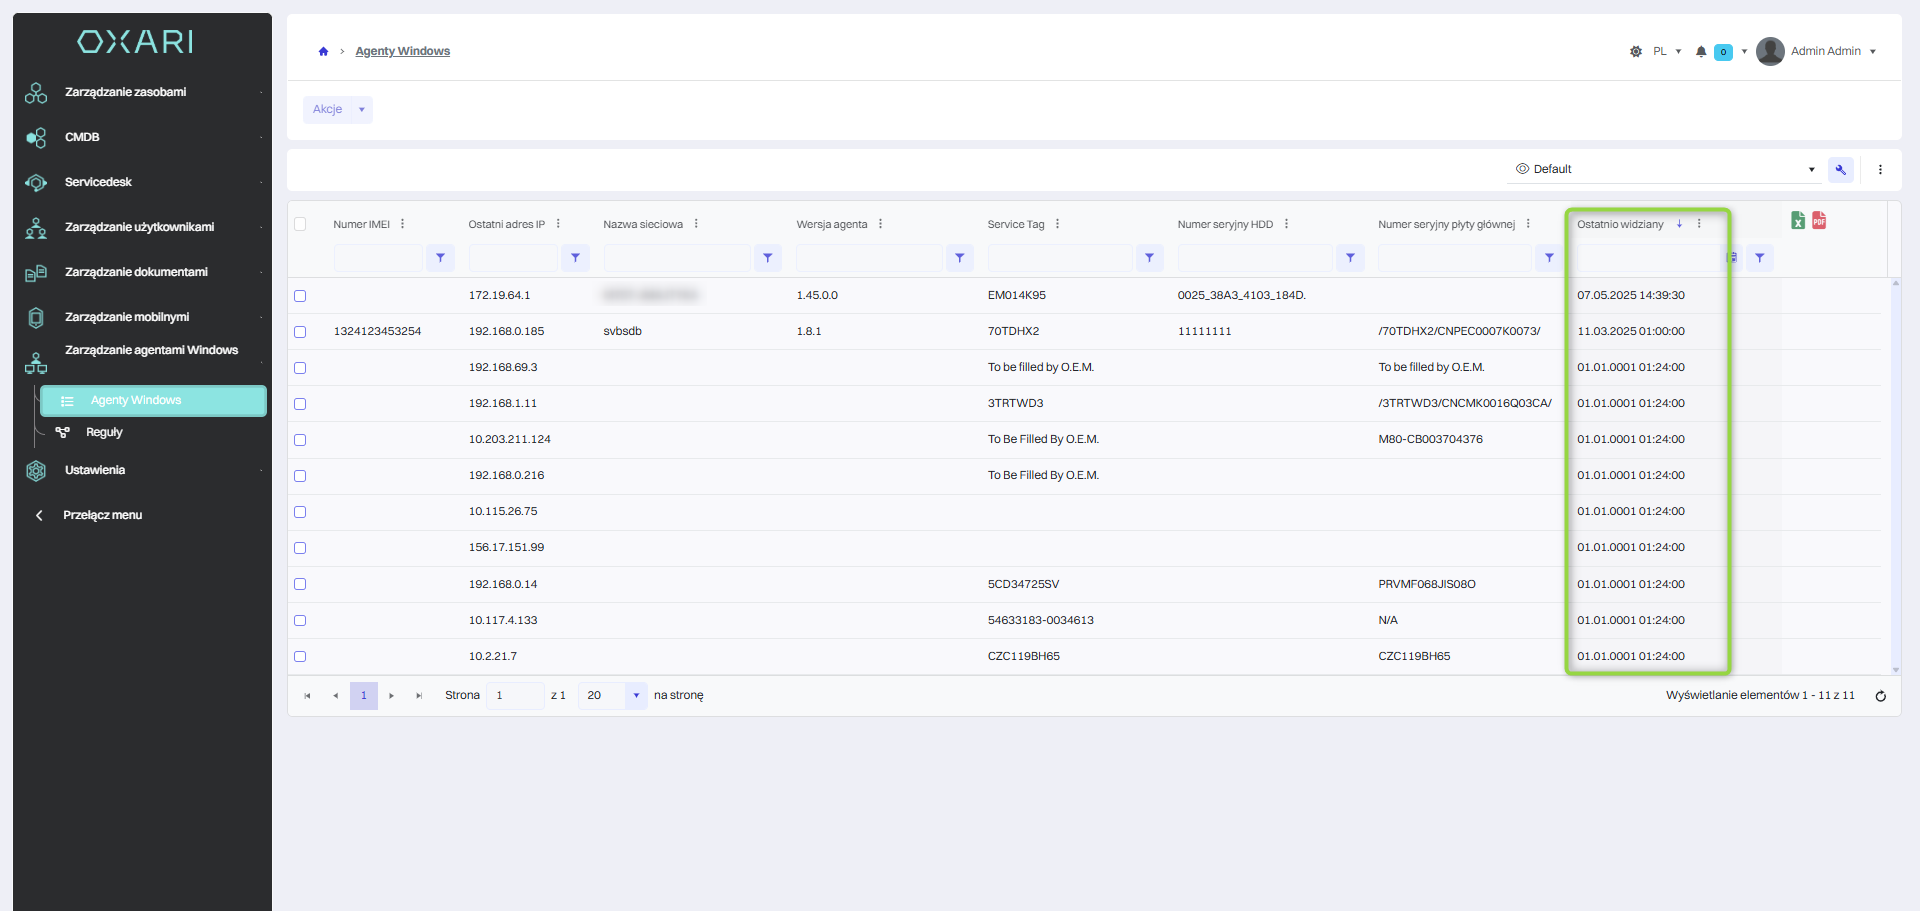The height and width of the screenshot is (911, 1920).
Task: Check the row with IP 172.19.64.1
Action: (x=300, y=296)
